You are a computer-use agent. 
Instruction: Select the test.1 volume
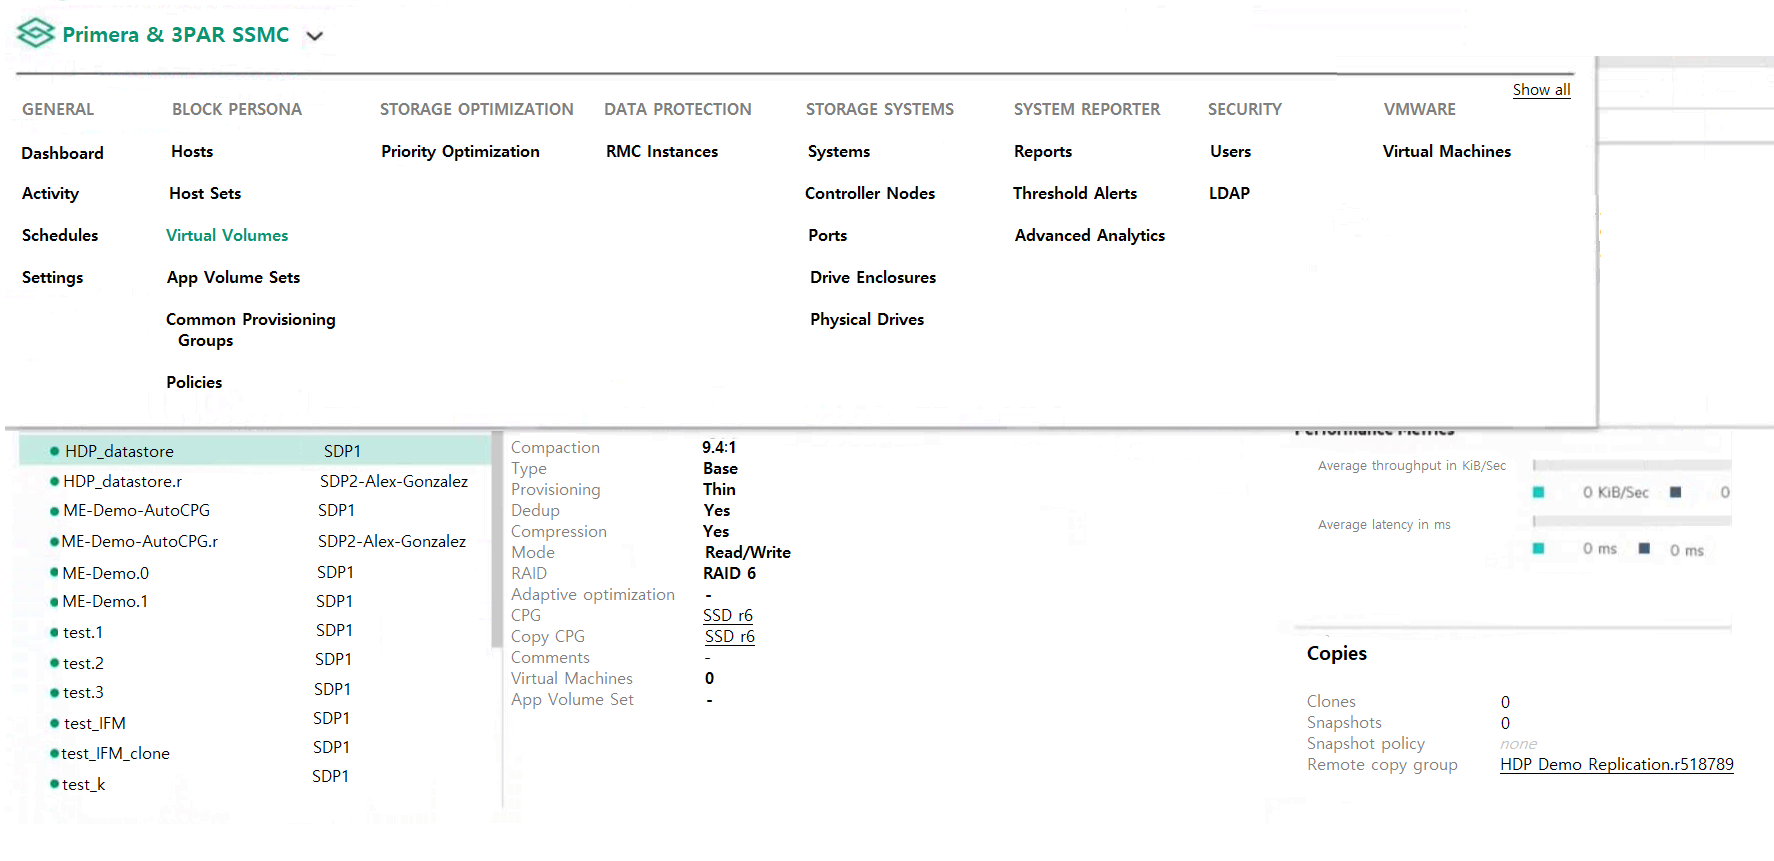pos(83,633)
